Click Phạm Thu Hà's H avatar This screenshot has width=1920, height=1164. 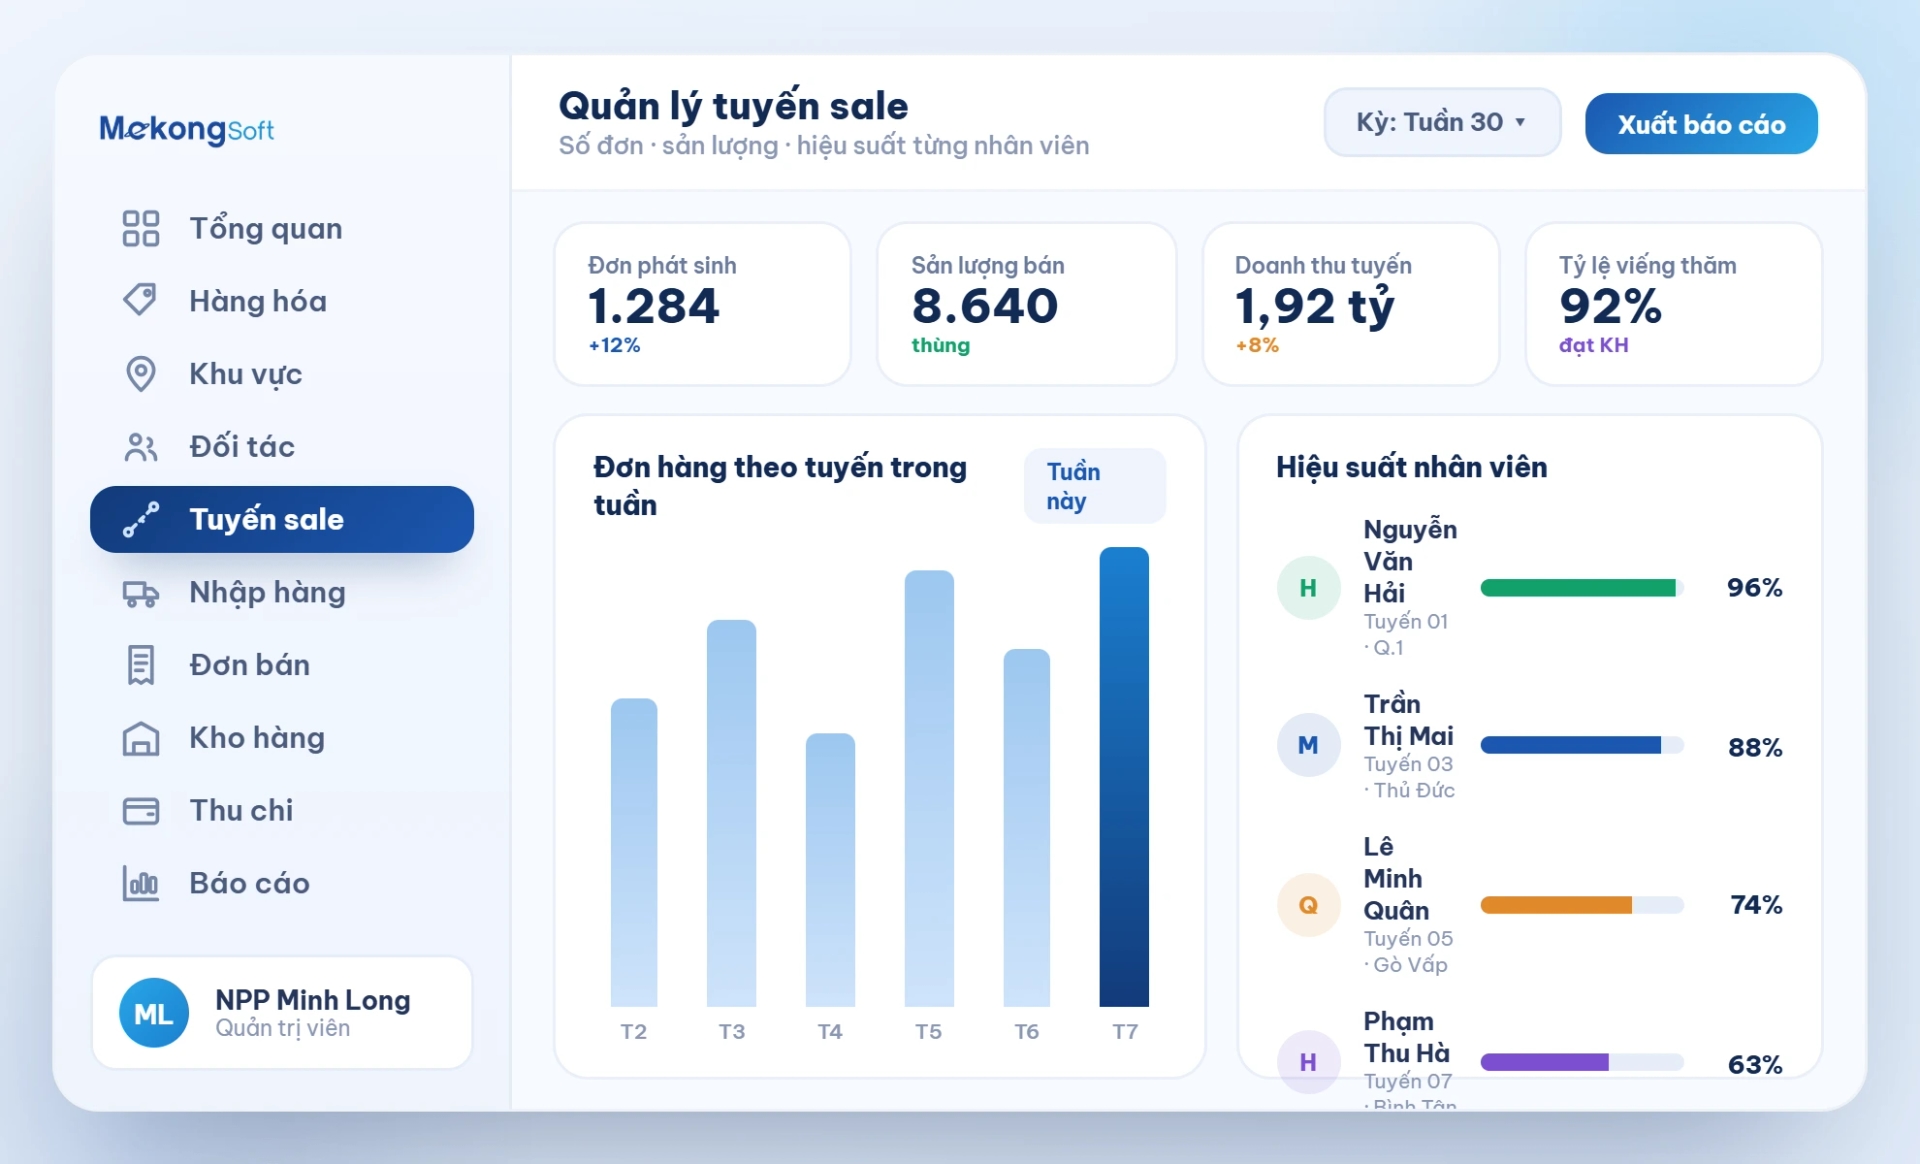1308,1062
